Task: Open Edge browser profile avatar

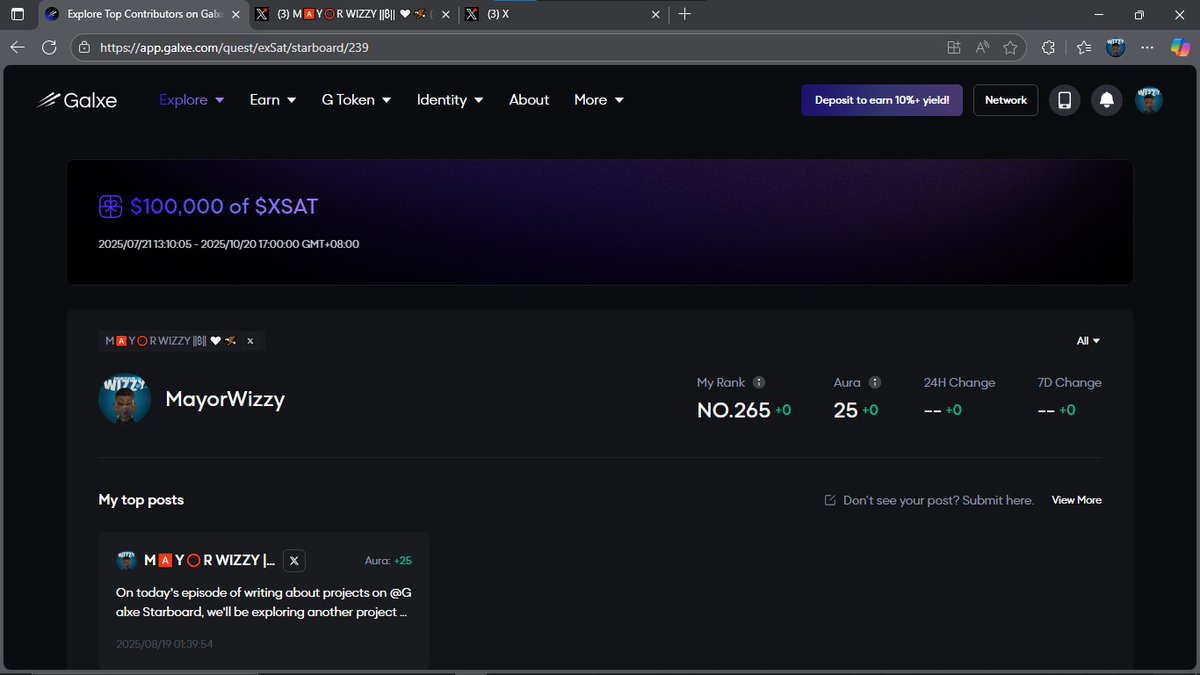Action: click(x=1116, y=47)
